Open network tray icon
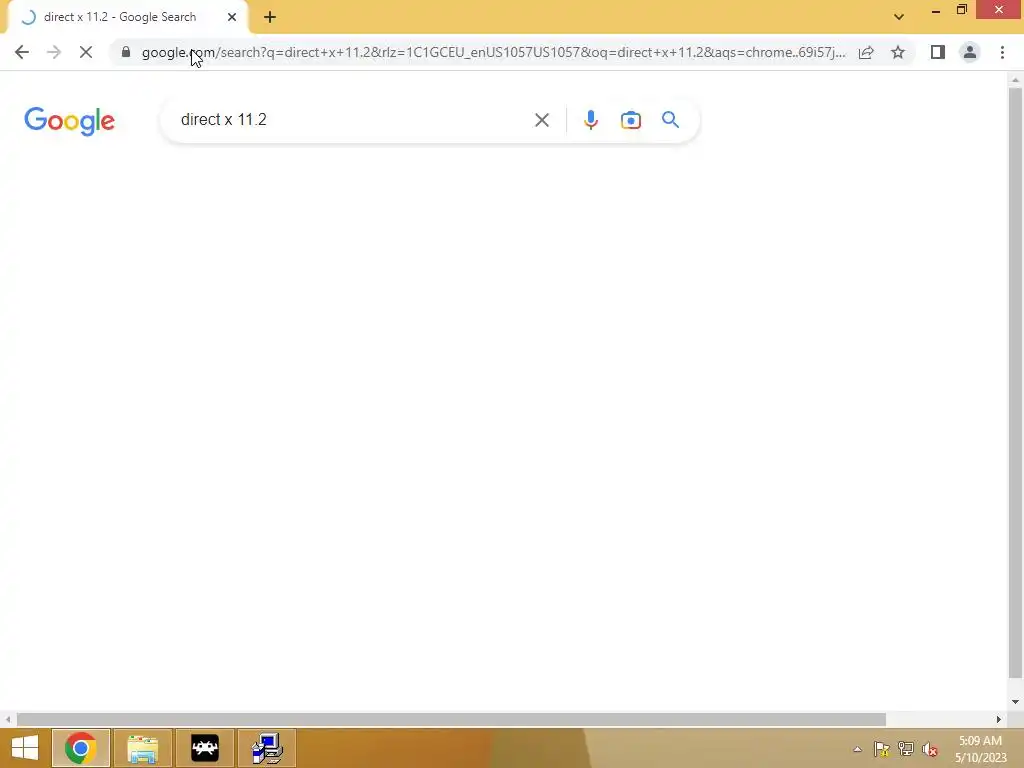 click(906, 749)
